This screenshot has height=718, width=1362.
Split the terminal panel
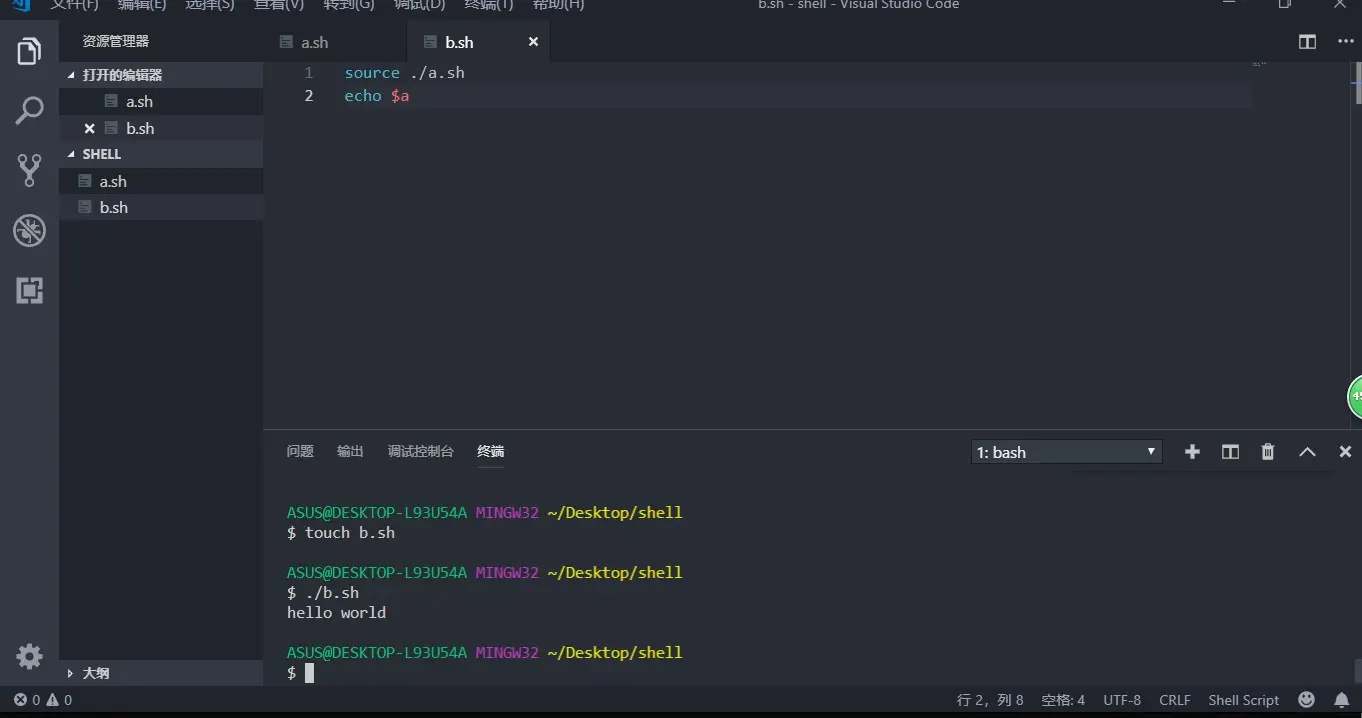(x=1230, y=452)
